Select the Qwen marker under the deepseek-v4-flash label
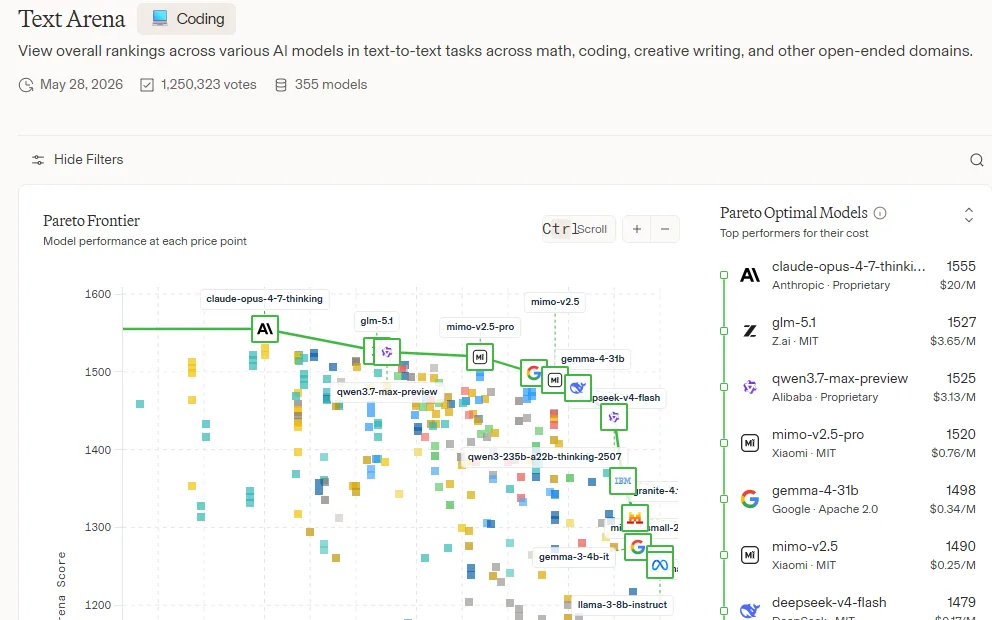The width and height of the screenshot is (992, 620). 614,417
